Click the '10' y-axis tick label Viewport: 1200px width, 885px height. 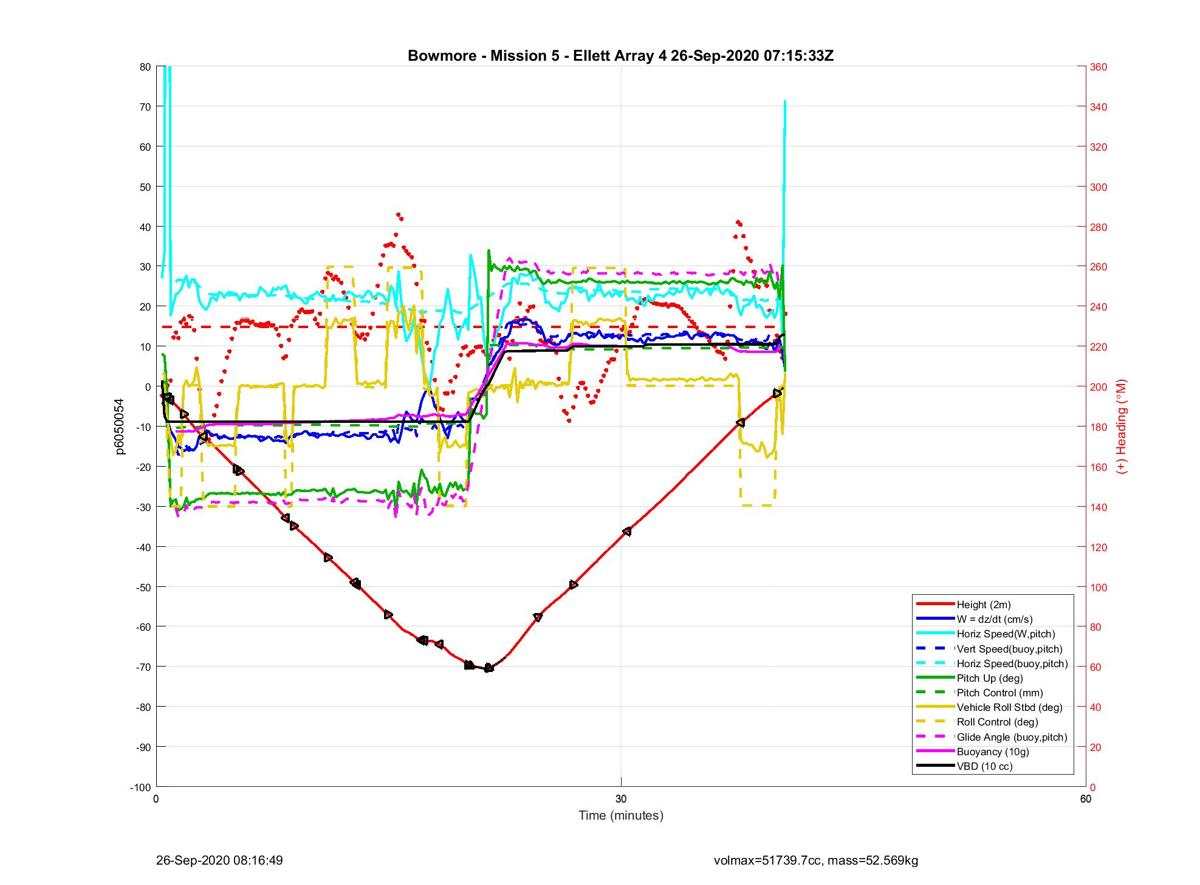click(x=144, y=347)
